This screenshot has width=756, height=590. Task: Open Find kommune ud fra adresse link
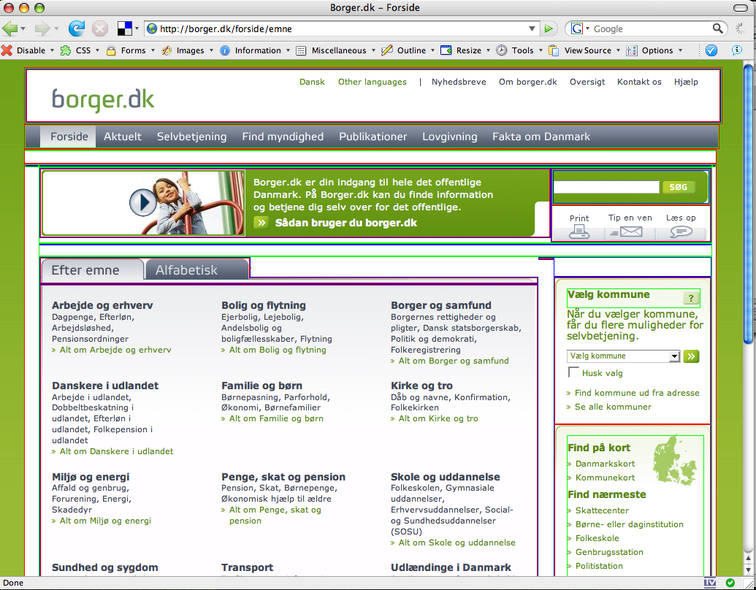[636, 393]
